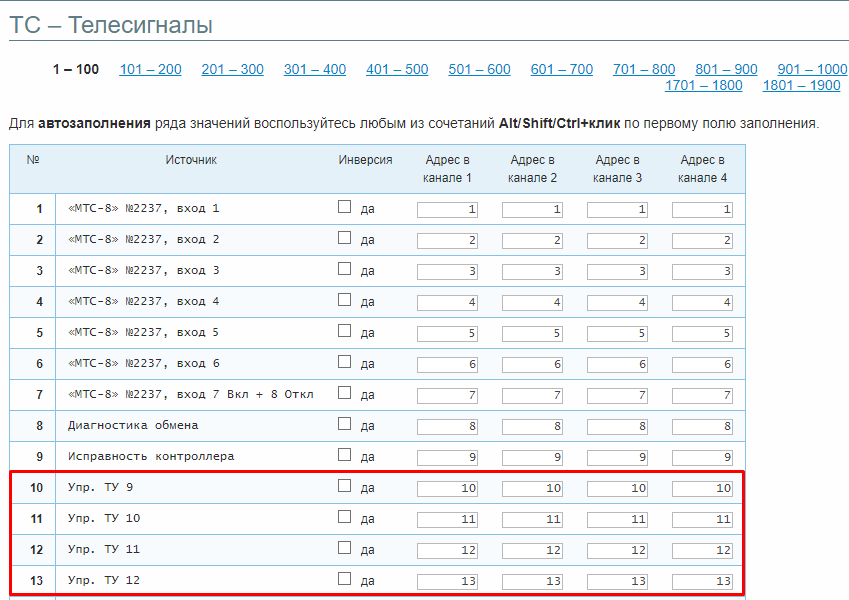The width and height of the screenshot is (849, 600).
Task: Navigate to the 901 – 1000 page
Action: tap(812, 69)
